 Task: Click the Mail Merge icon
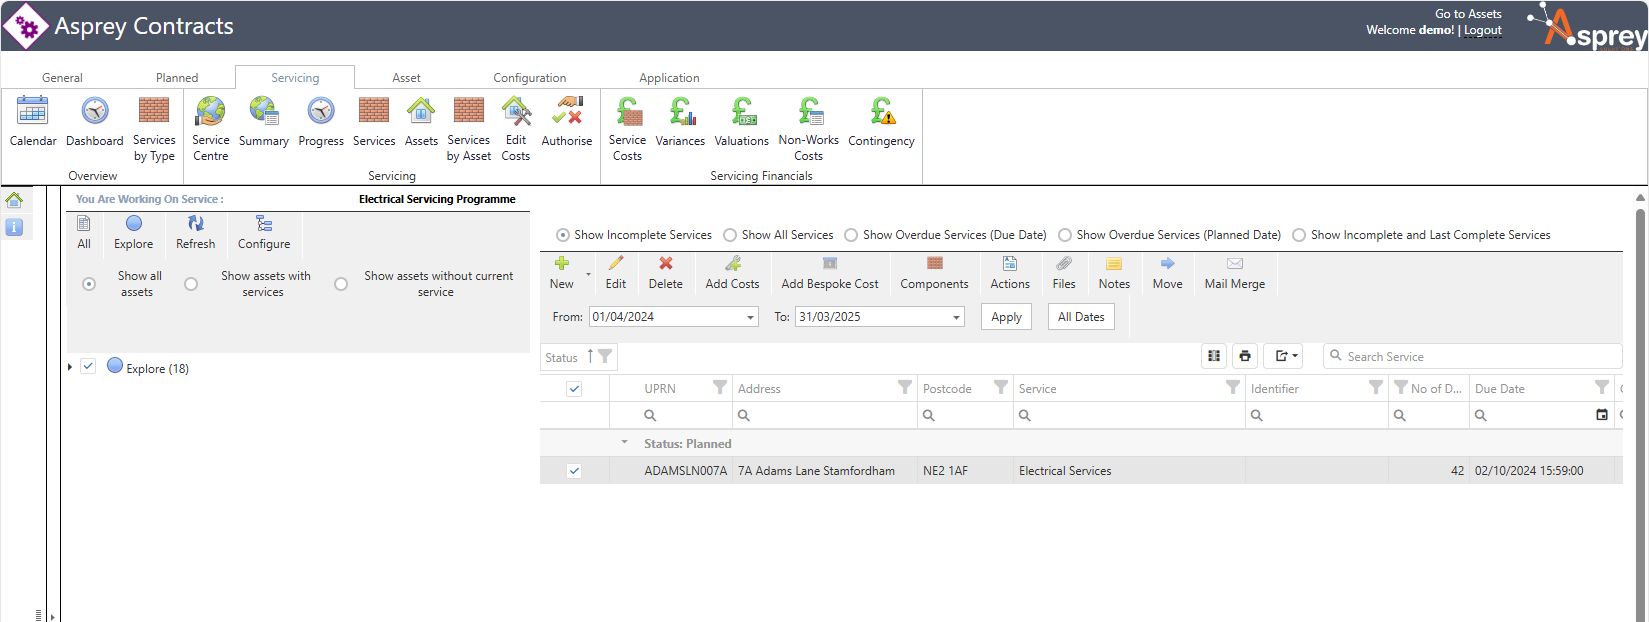tap(1234, 272)
